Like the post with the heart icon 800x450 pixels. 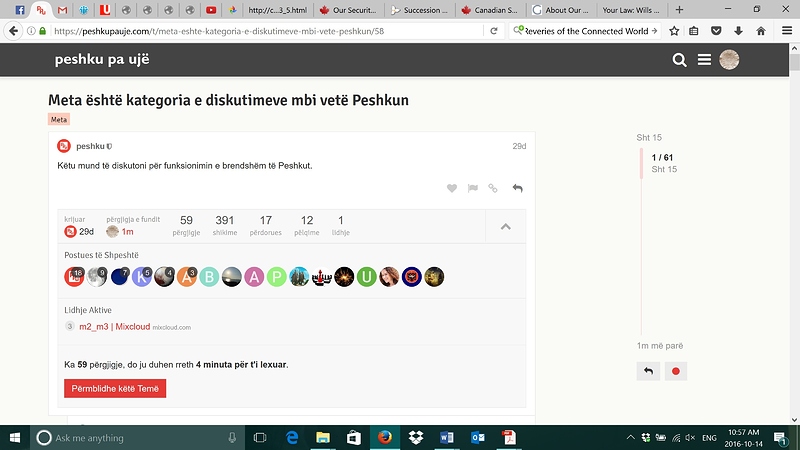coord(452,188)
